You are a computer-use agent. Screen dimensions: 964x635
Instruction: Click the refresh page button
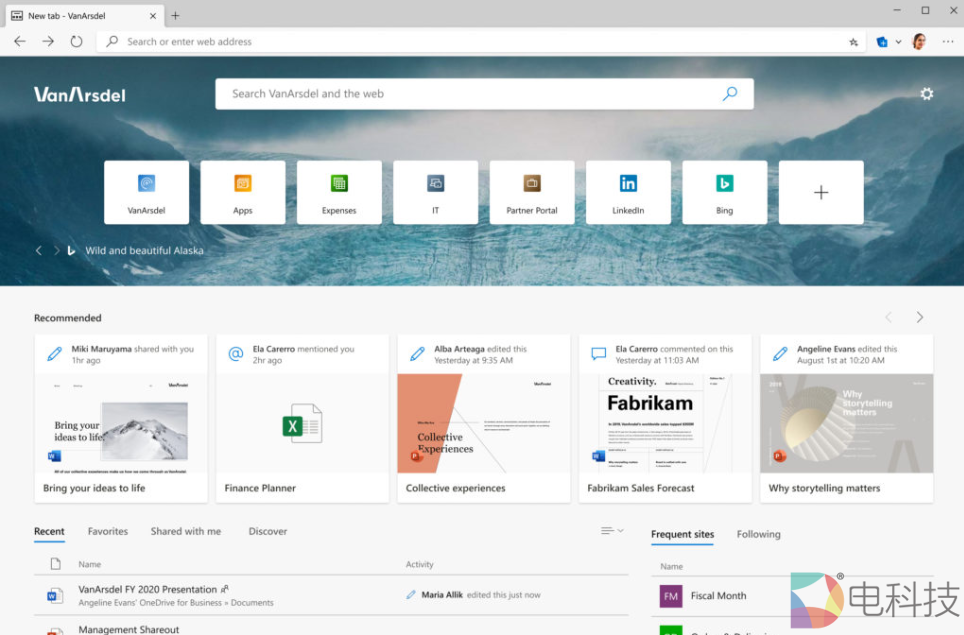point(76,42)
